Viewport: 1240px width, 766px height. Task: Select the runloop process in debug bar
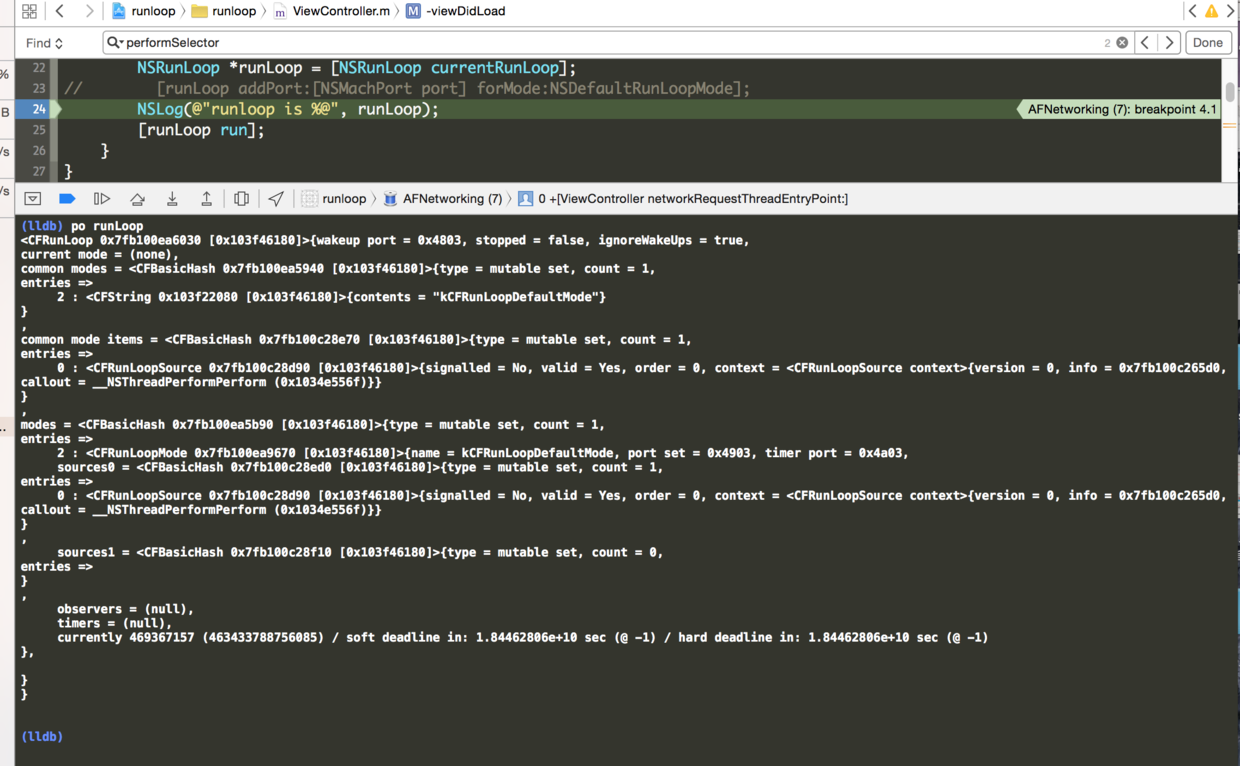(334, 199)
